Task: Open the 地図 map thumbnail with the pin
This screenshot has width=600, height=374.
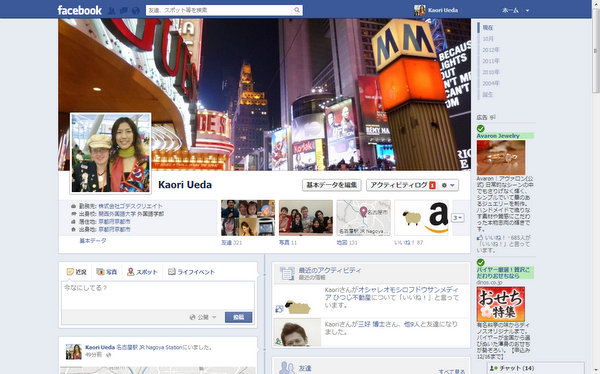Action: 364,217
